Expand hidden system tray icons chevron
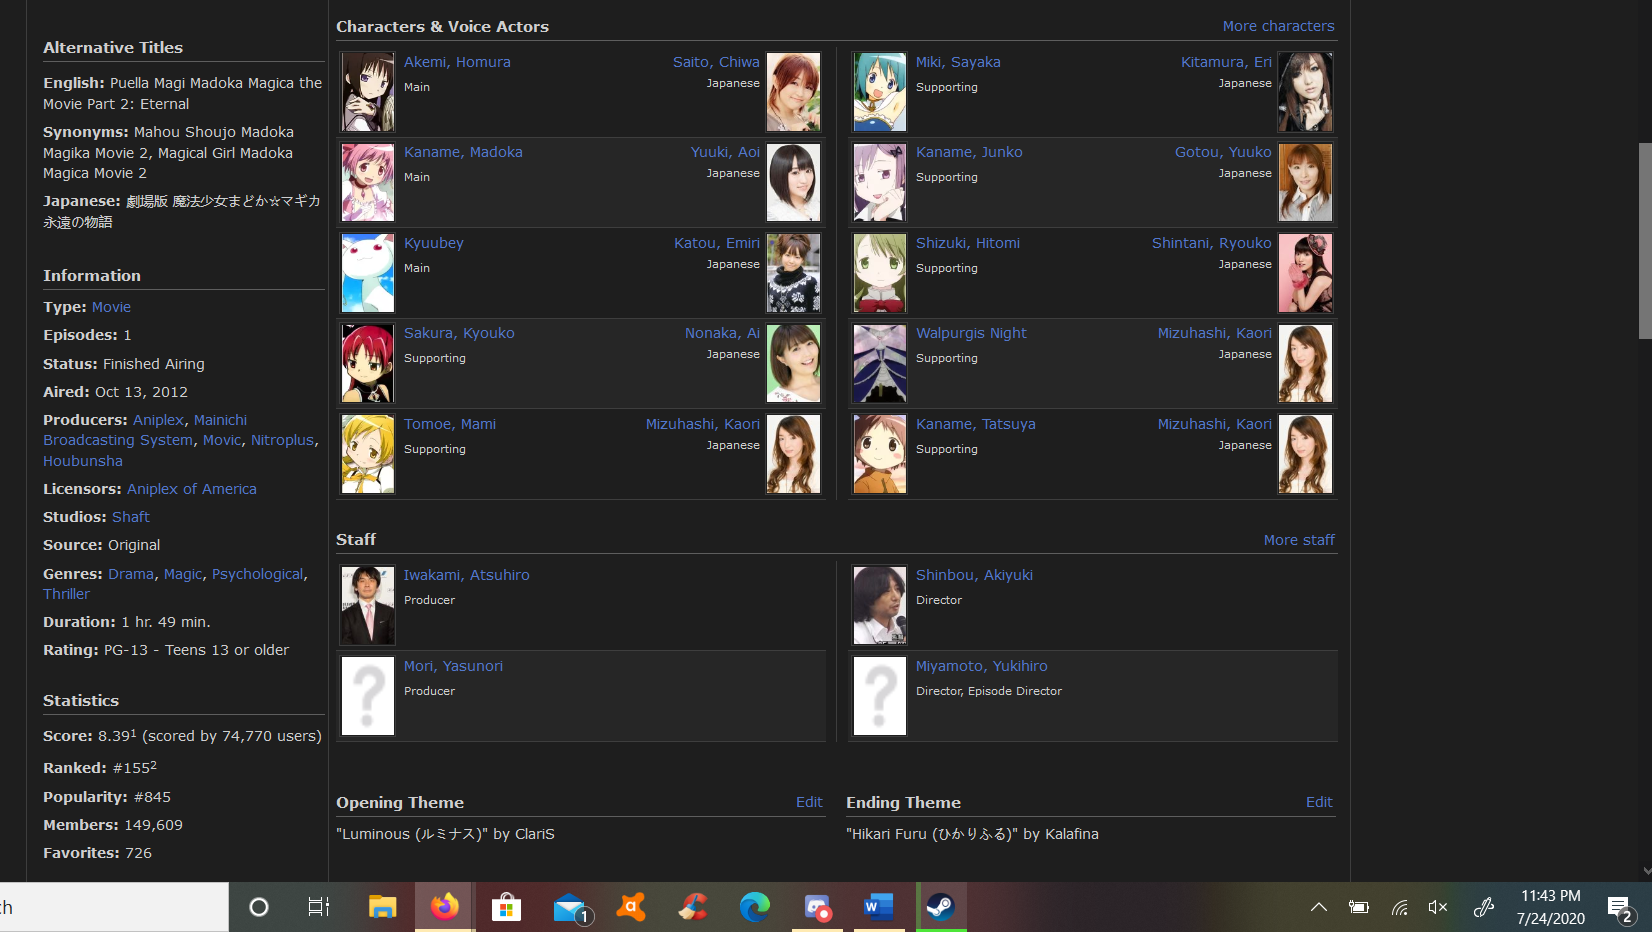This screenshot has width=1652, height=932. 1319,907
